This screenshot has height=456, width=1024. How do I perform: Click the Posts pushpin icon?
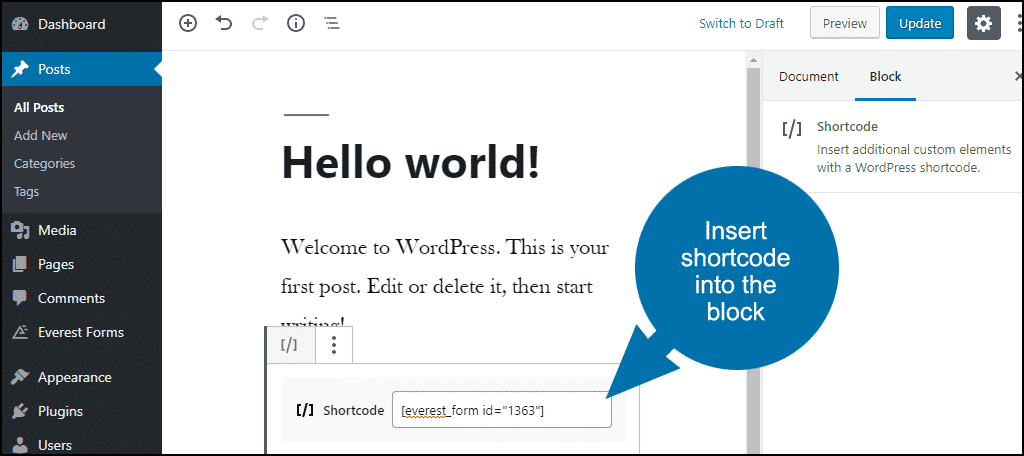(x=20, y=69)
